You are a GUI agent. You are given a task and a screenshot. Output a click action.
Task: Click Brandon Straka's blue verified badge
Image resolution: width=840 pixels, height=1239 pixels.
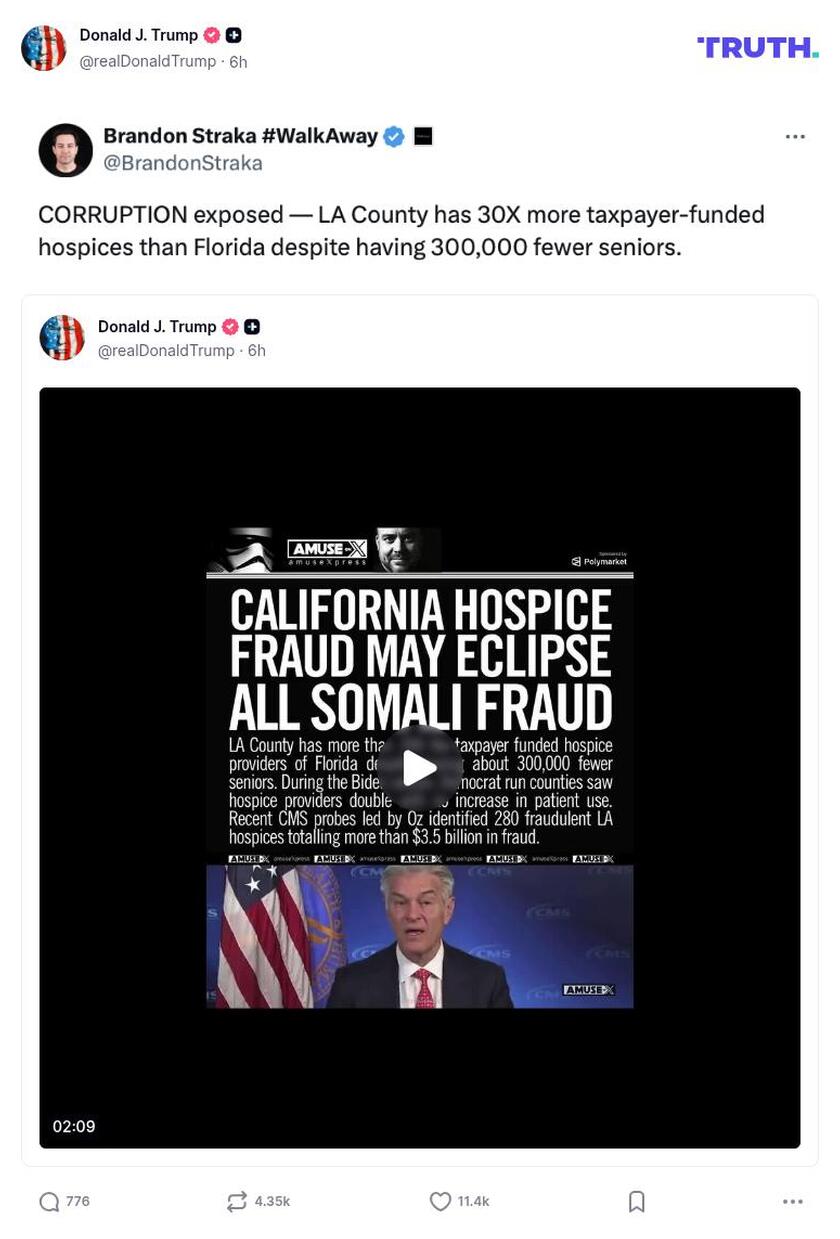(x=393, y=136)
